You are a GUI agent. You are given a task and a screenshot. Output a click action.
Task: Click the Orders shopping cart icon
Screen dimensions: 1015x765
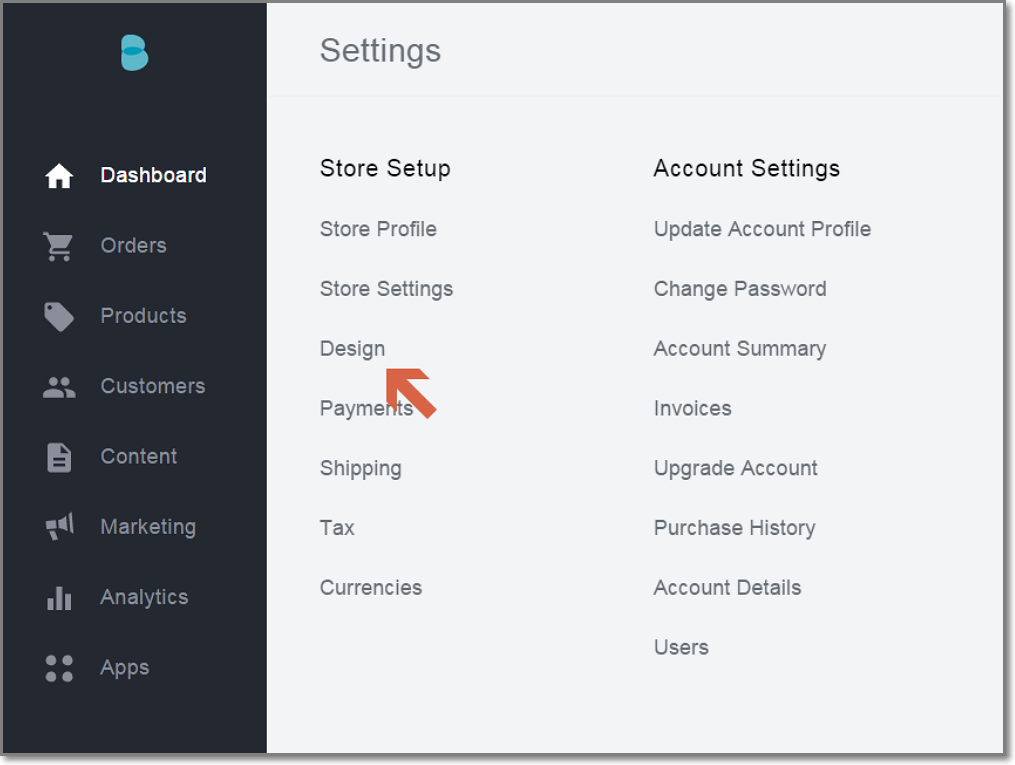coord(59,246)
